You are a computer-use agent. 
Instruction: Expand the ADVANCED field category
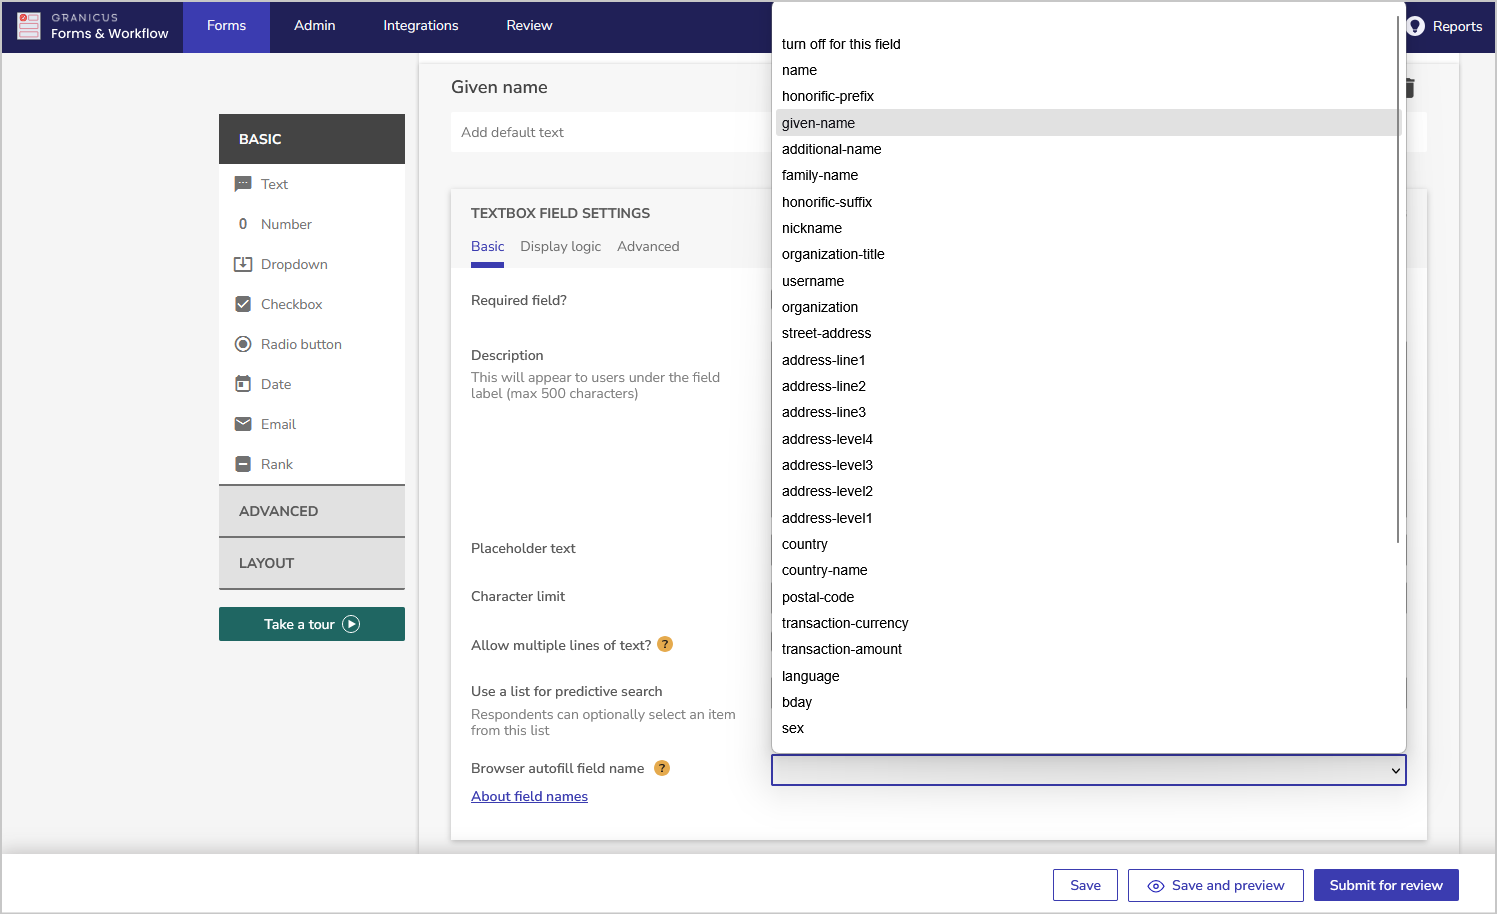279,511
